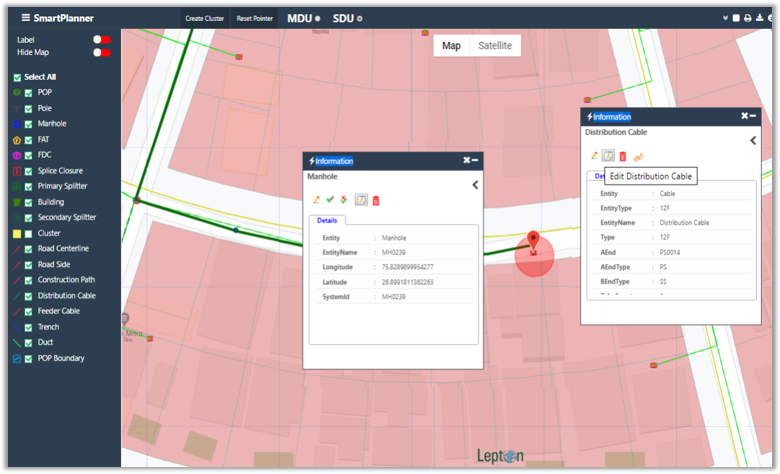Open the SmartPlanner hamburger menu
The image size is (780, 474).
(25, 18)
